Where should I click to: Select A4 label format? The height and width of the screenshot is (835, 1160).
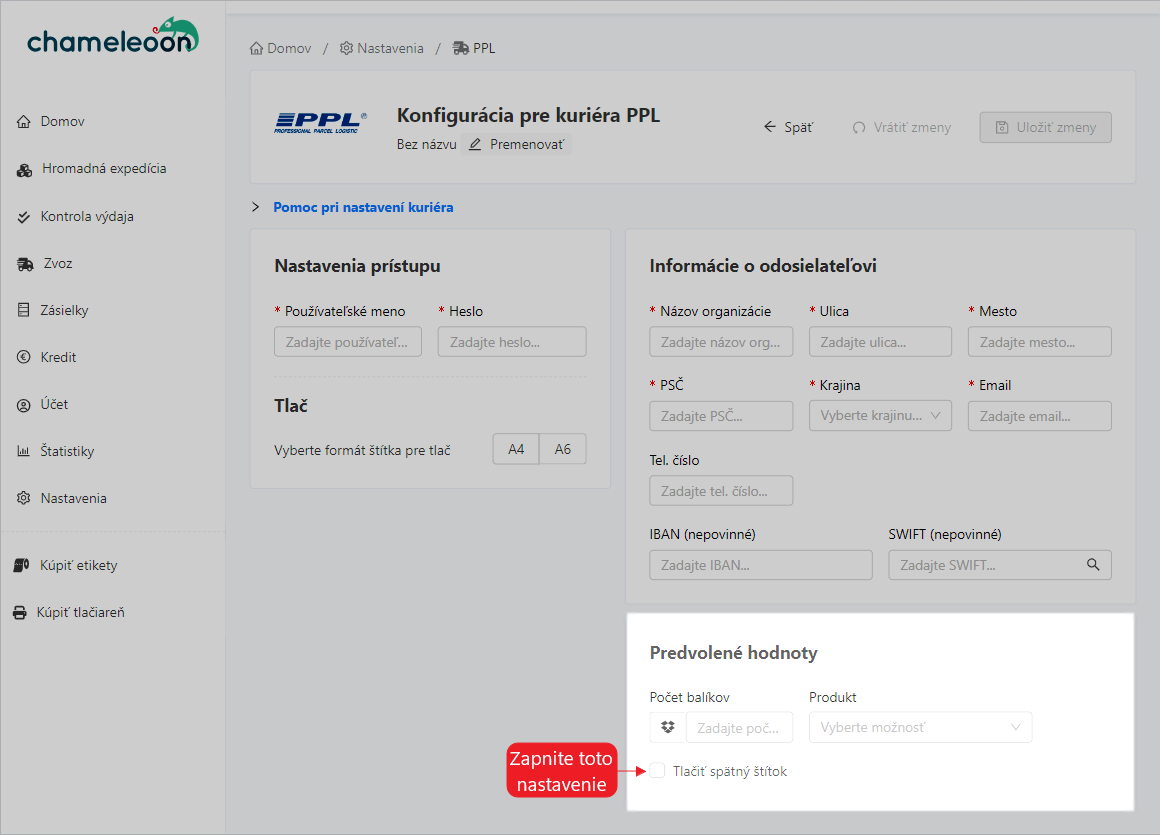point(516,450)
